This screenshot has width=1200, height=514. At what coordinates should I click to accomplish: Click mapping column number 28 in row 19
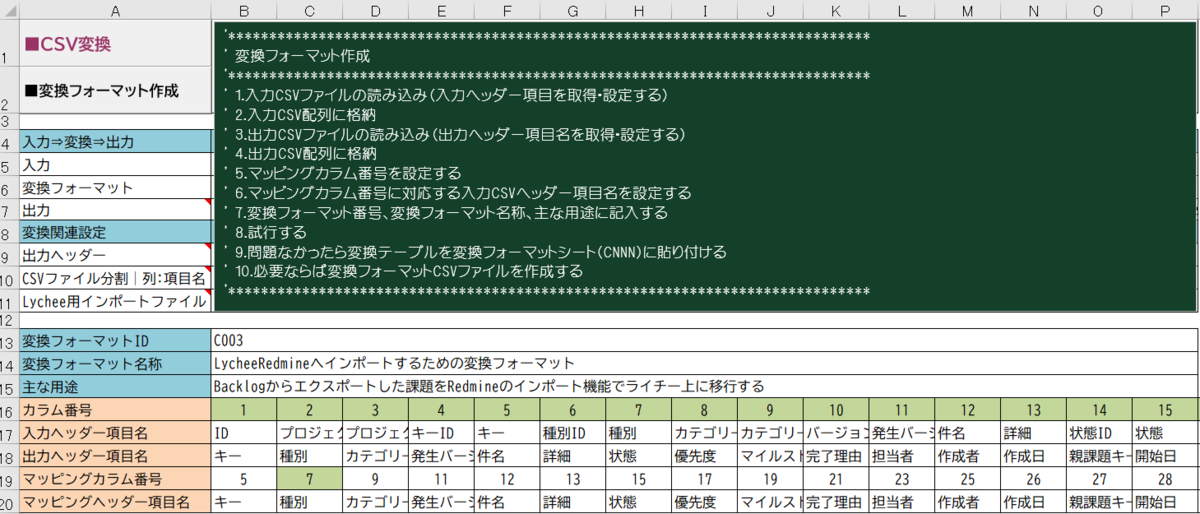click(x=1165, y=479)
